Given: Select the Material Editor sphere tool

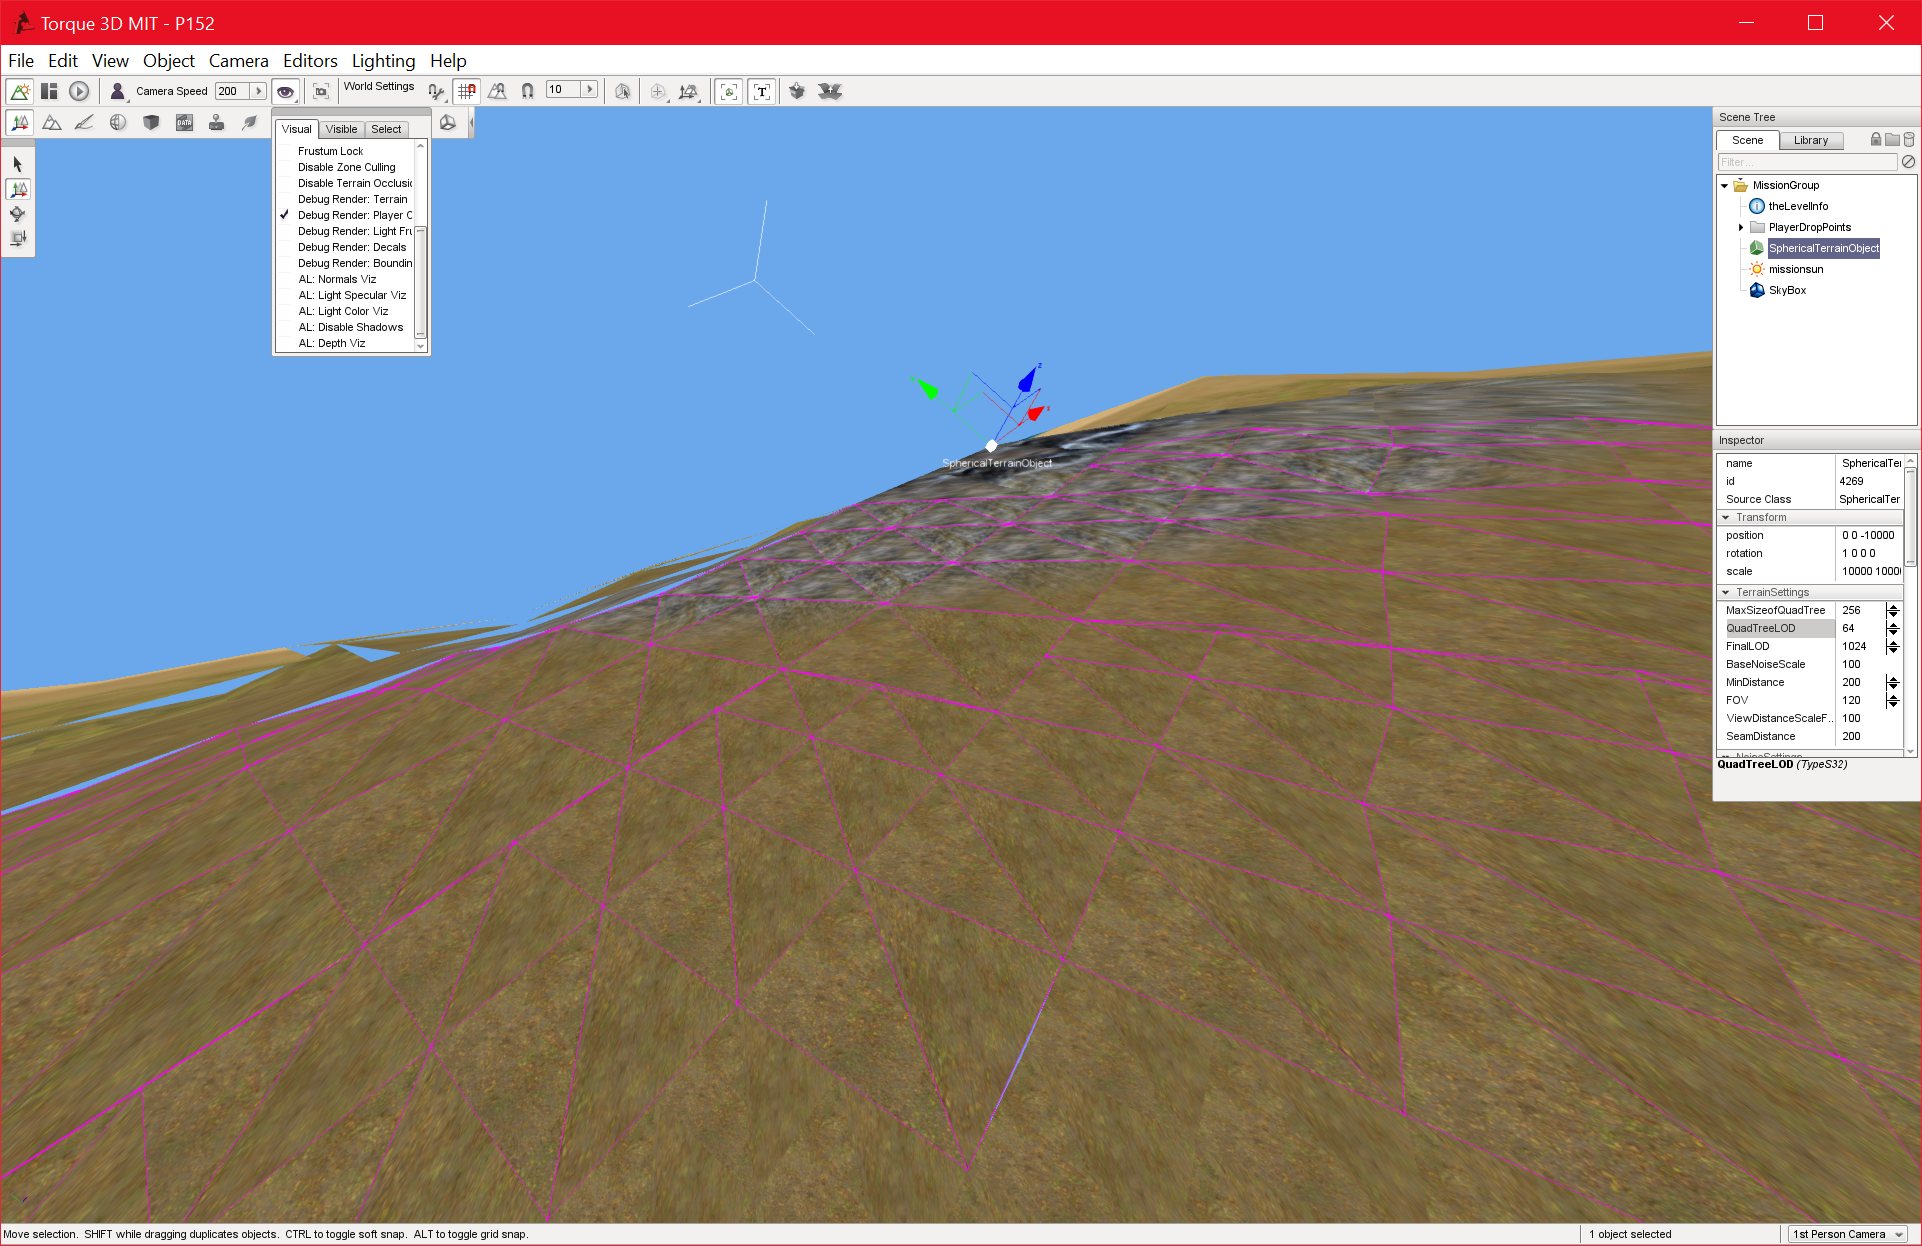Looking at the screenshot, I should click(x=118, y=123).
